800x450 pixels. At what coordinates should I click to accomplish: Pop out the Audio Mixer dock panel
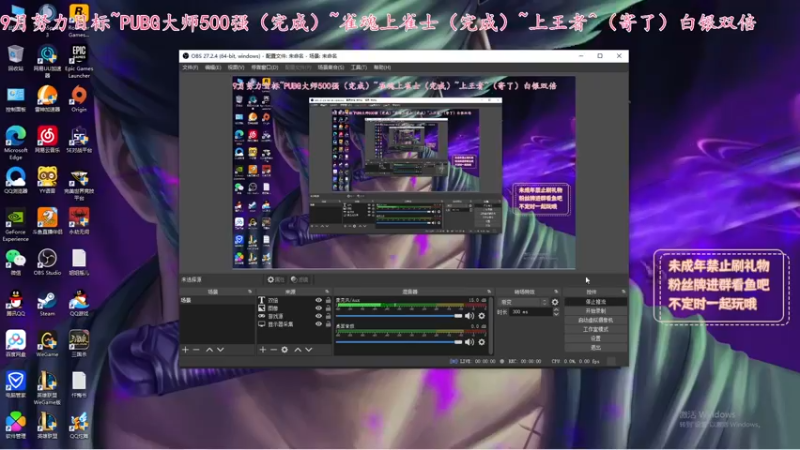pyautogui.click(x=489, y=291)
